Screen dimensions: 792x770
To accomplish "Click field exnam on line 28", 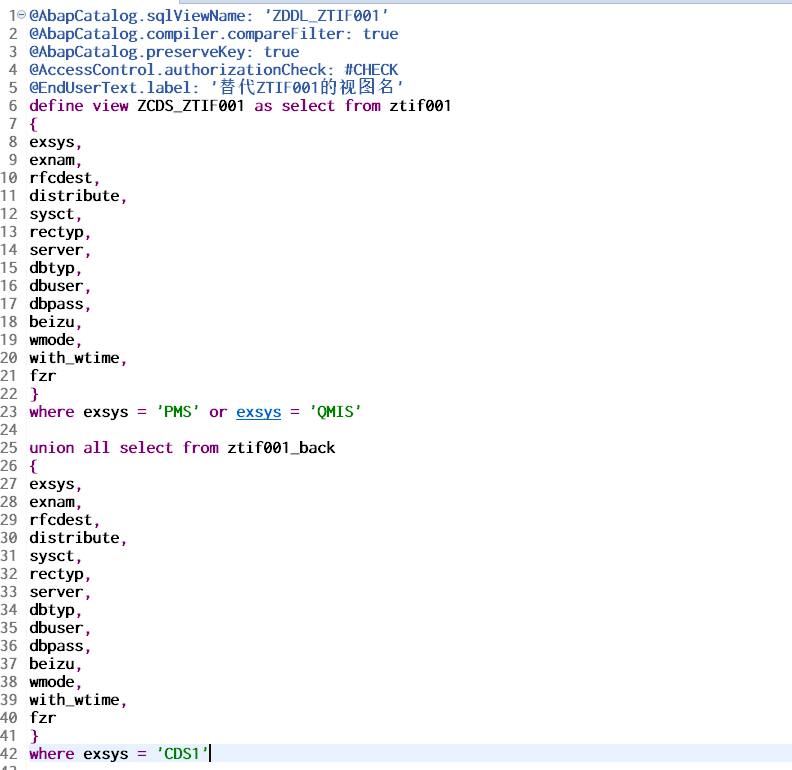I will pyautogui.click(x=52, y=502).
